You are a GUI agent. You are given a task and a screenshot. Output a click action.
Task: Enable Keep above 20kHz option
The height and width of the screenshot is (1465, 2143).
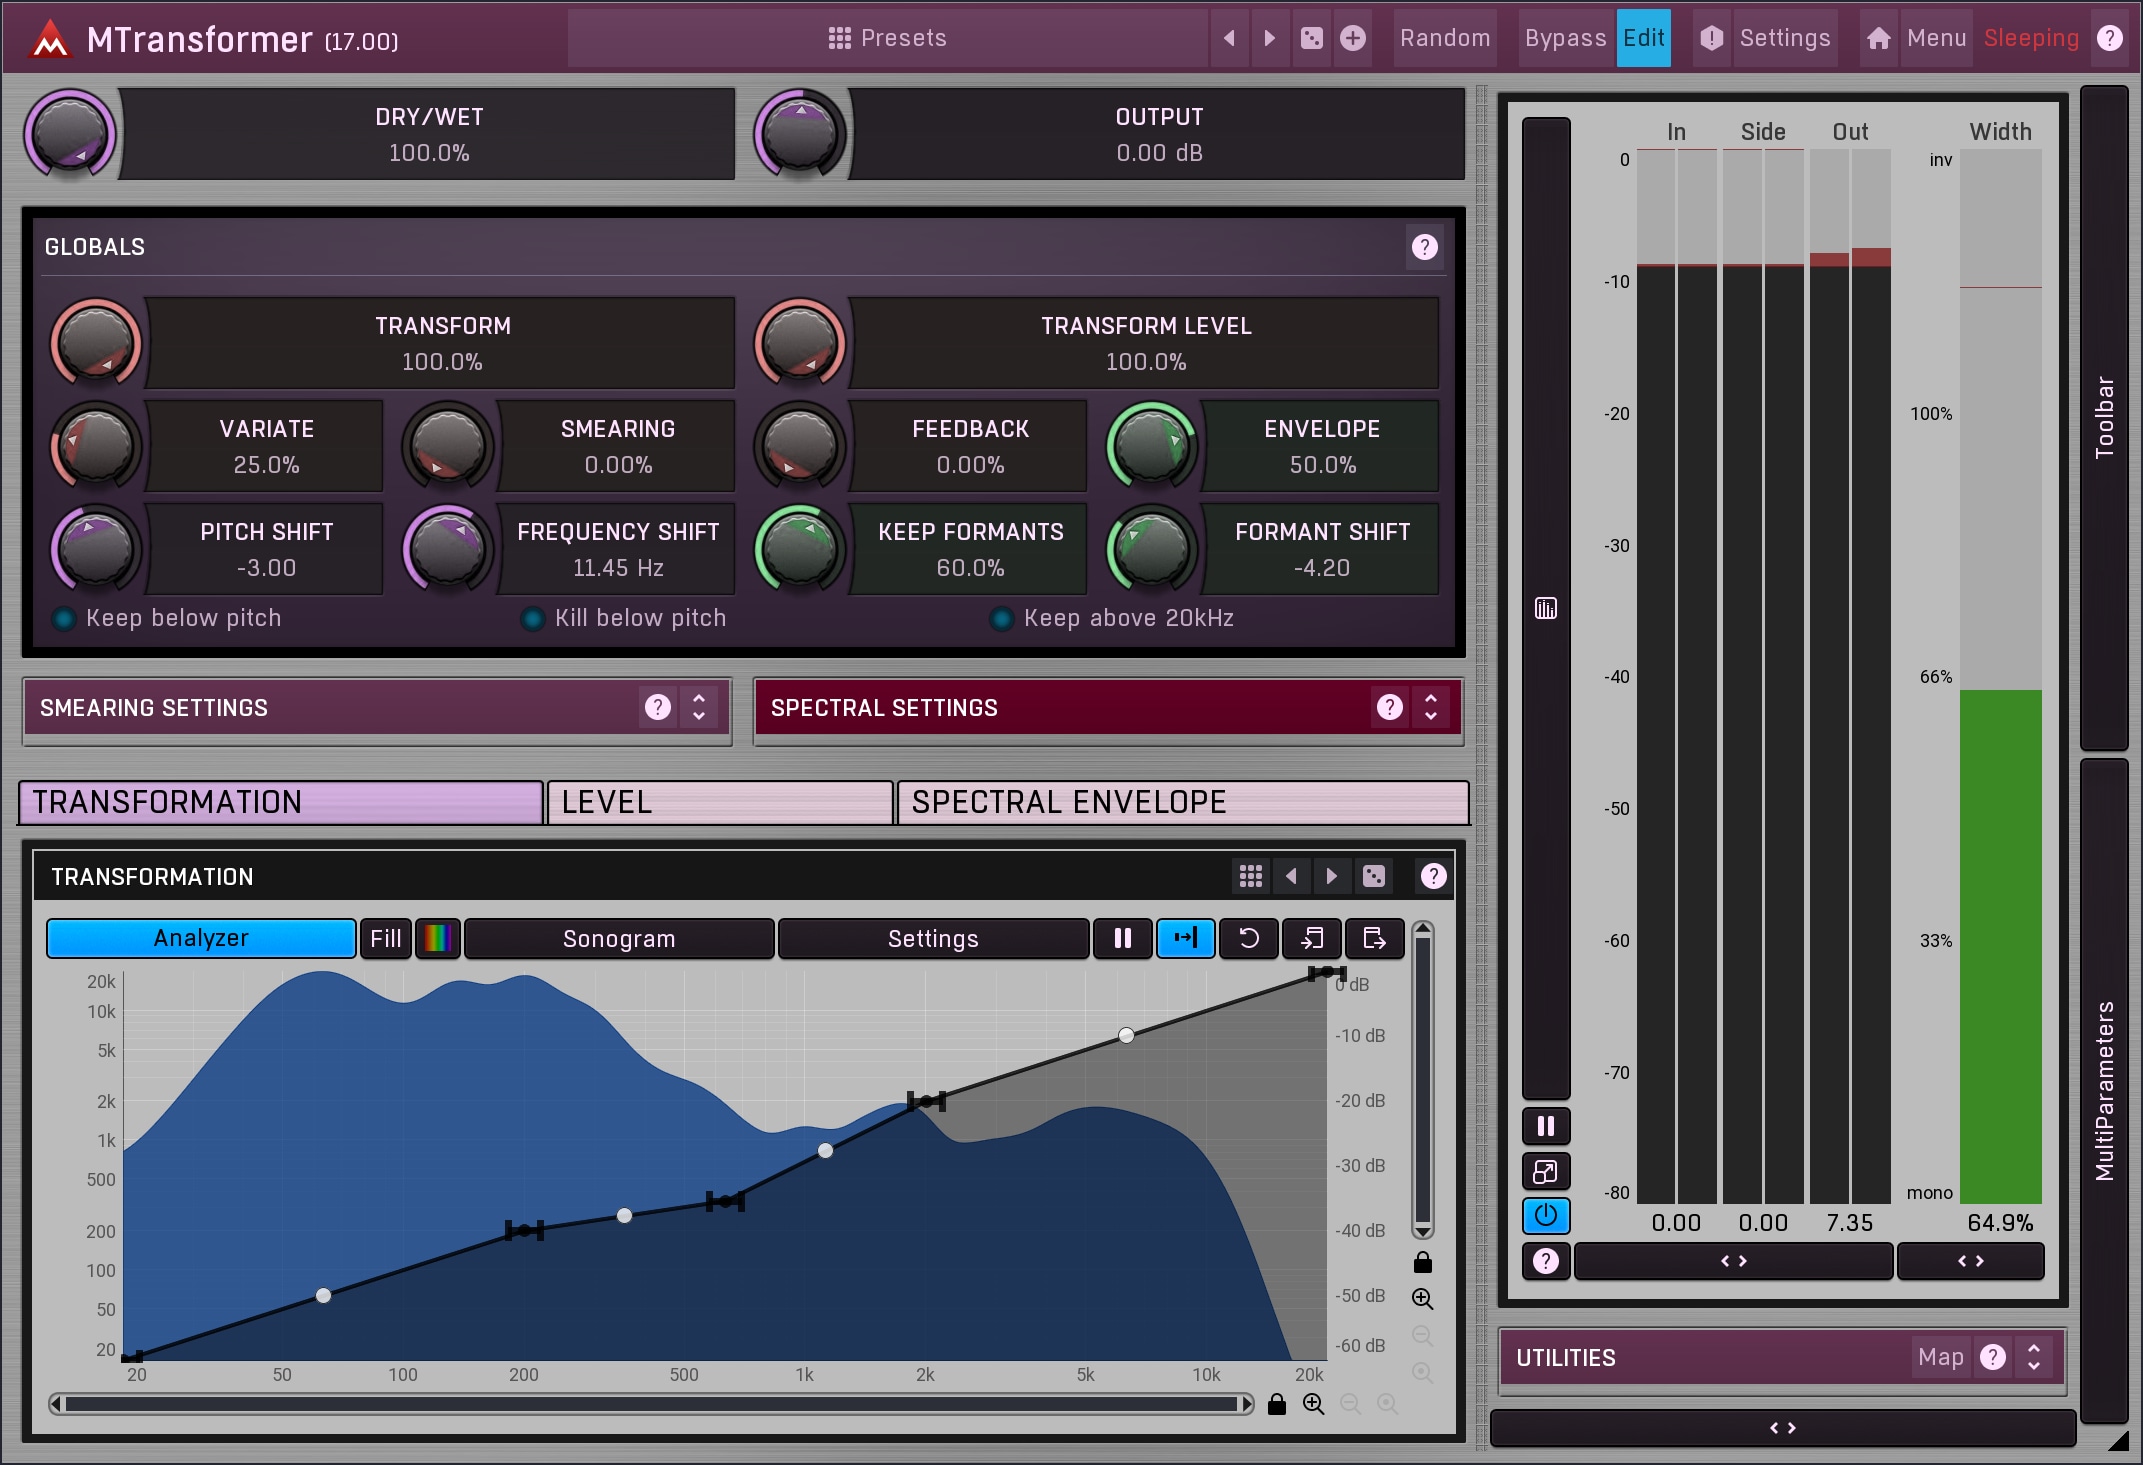point(1001,619)
